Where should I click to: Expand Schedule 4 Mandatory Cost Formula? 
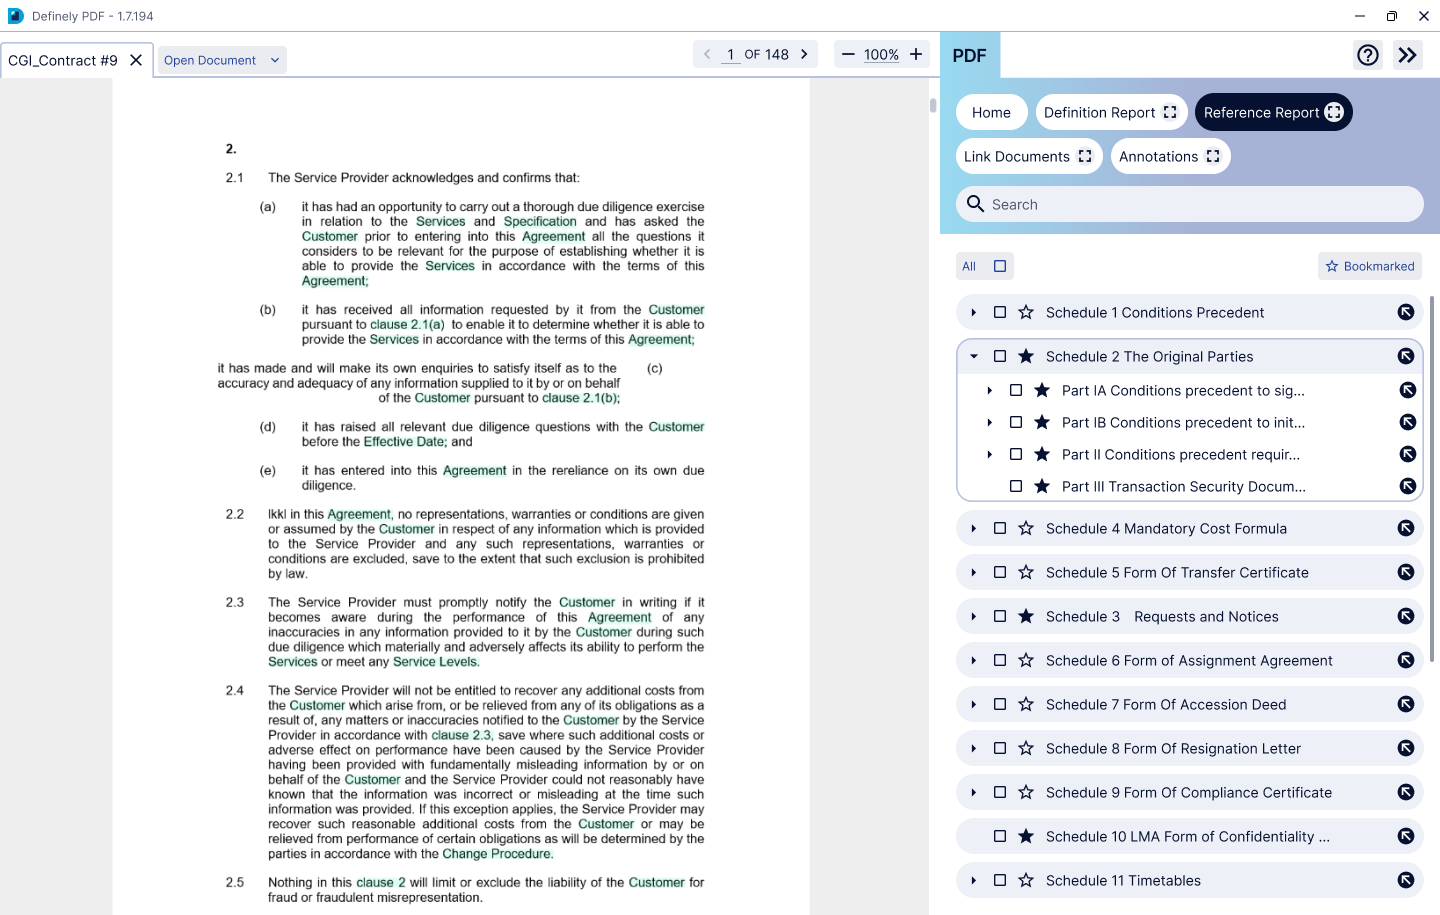[974, 528]
